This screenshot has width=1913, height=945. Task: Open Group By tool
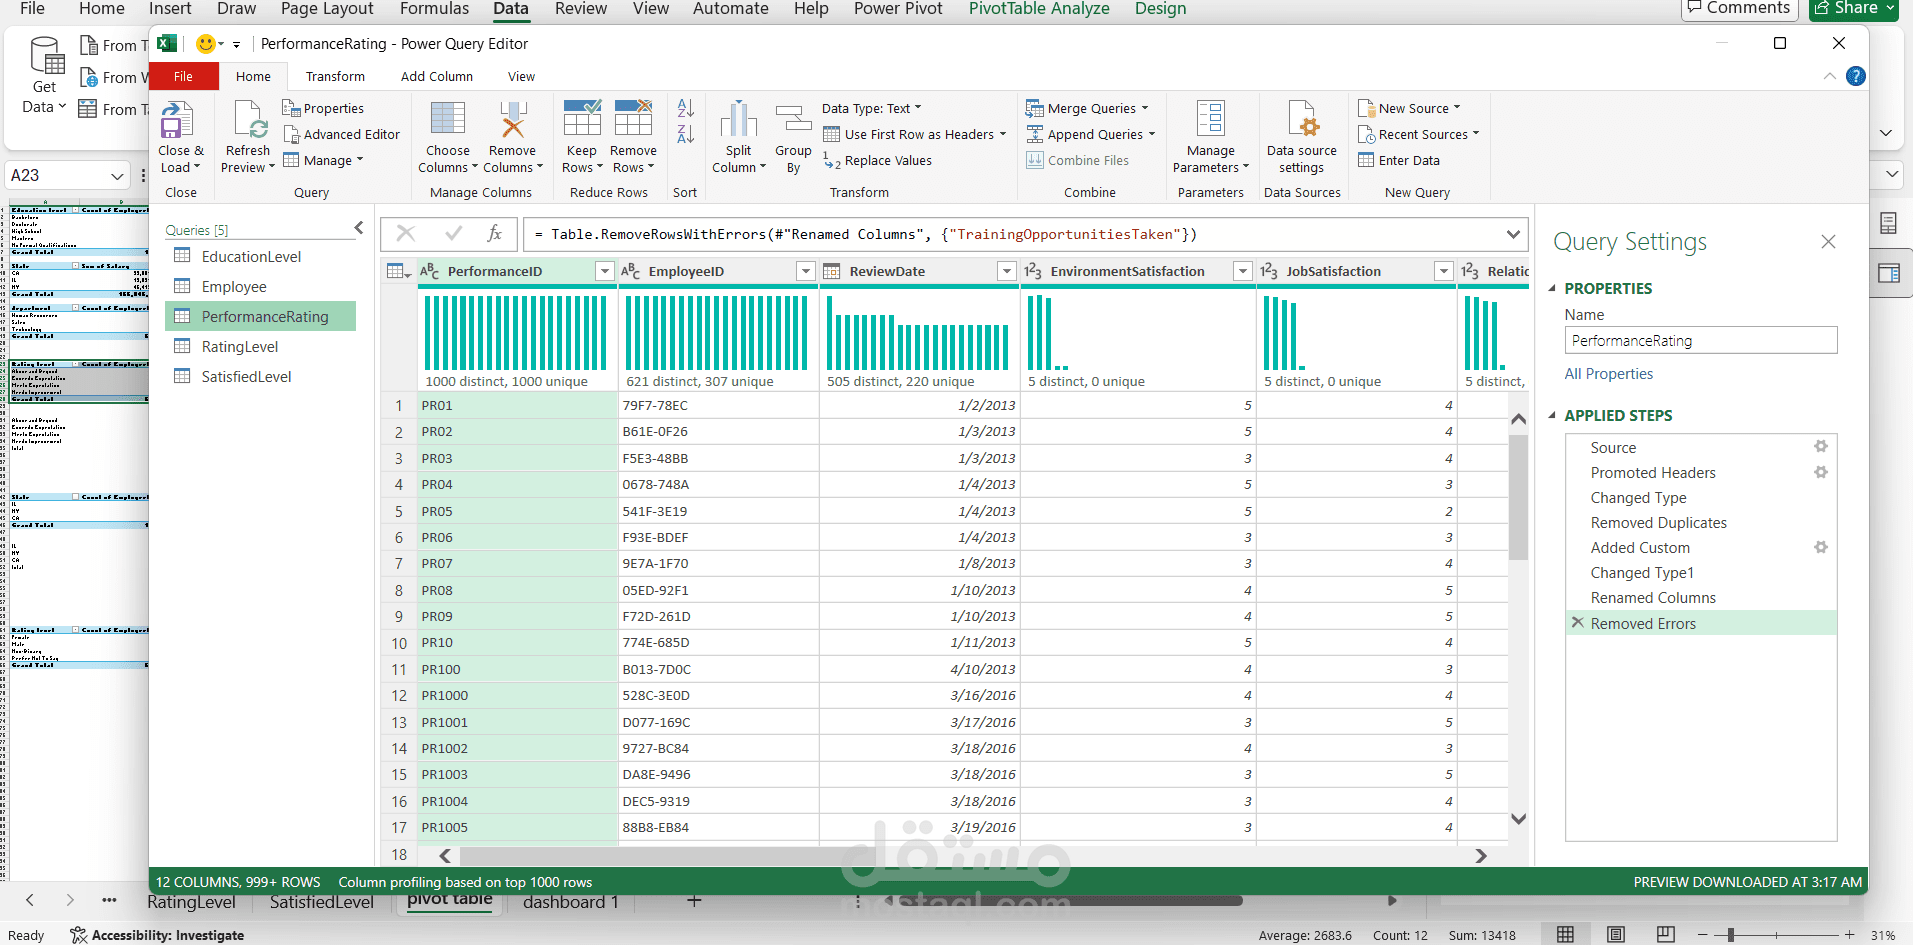pyautogui.click(x=793, y=120)
